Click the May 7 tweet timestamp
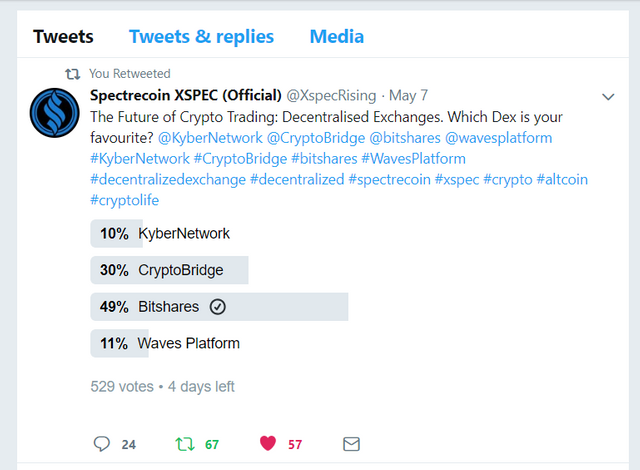This screenshot has height=470, width=640. coord(408,95)
